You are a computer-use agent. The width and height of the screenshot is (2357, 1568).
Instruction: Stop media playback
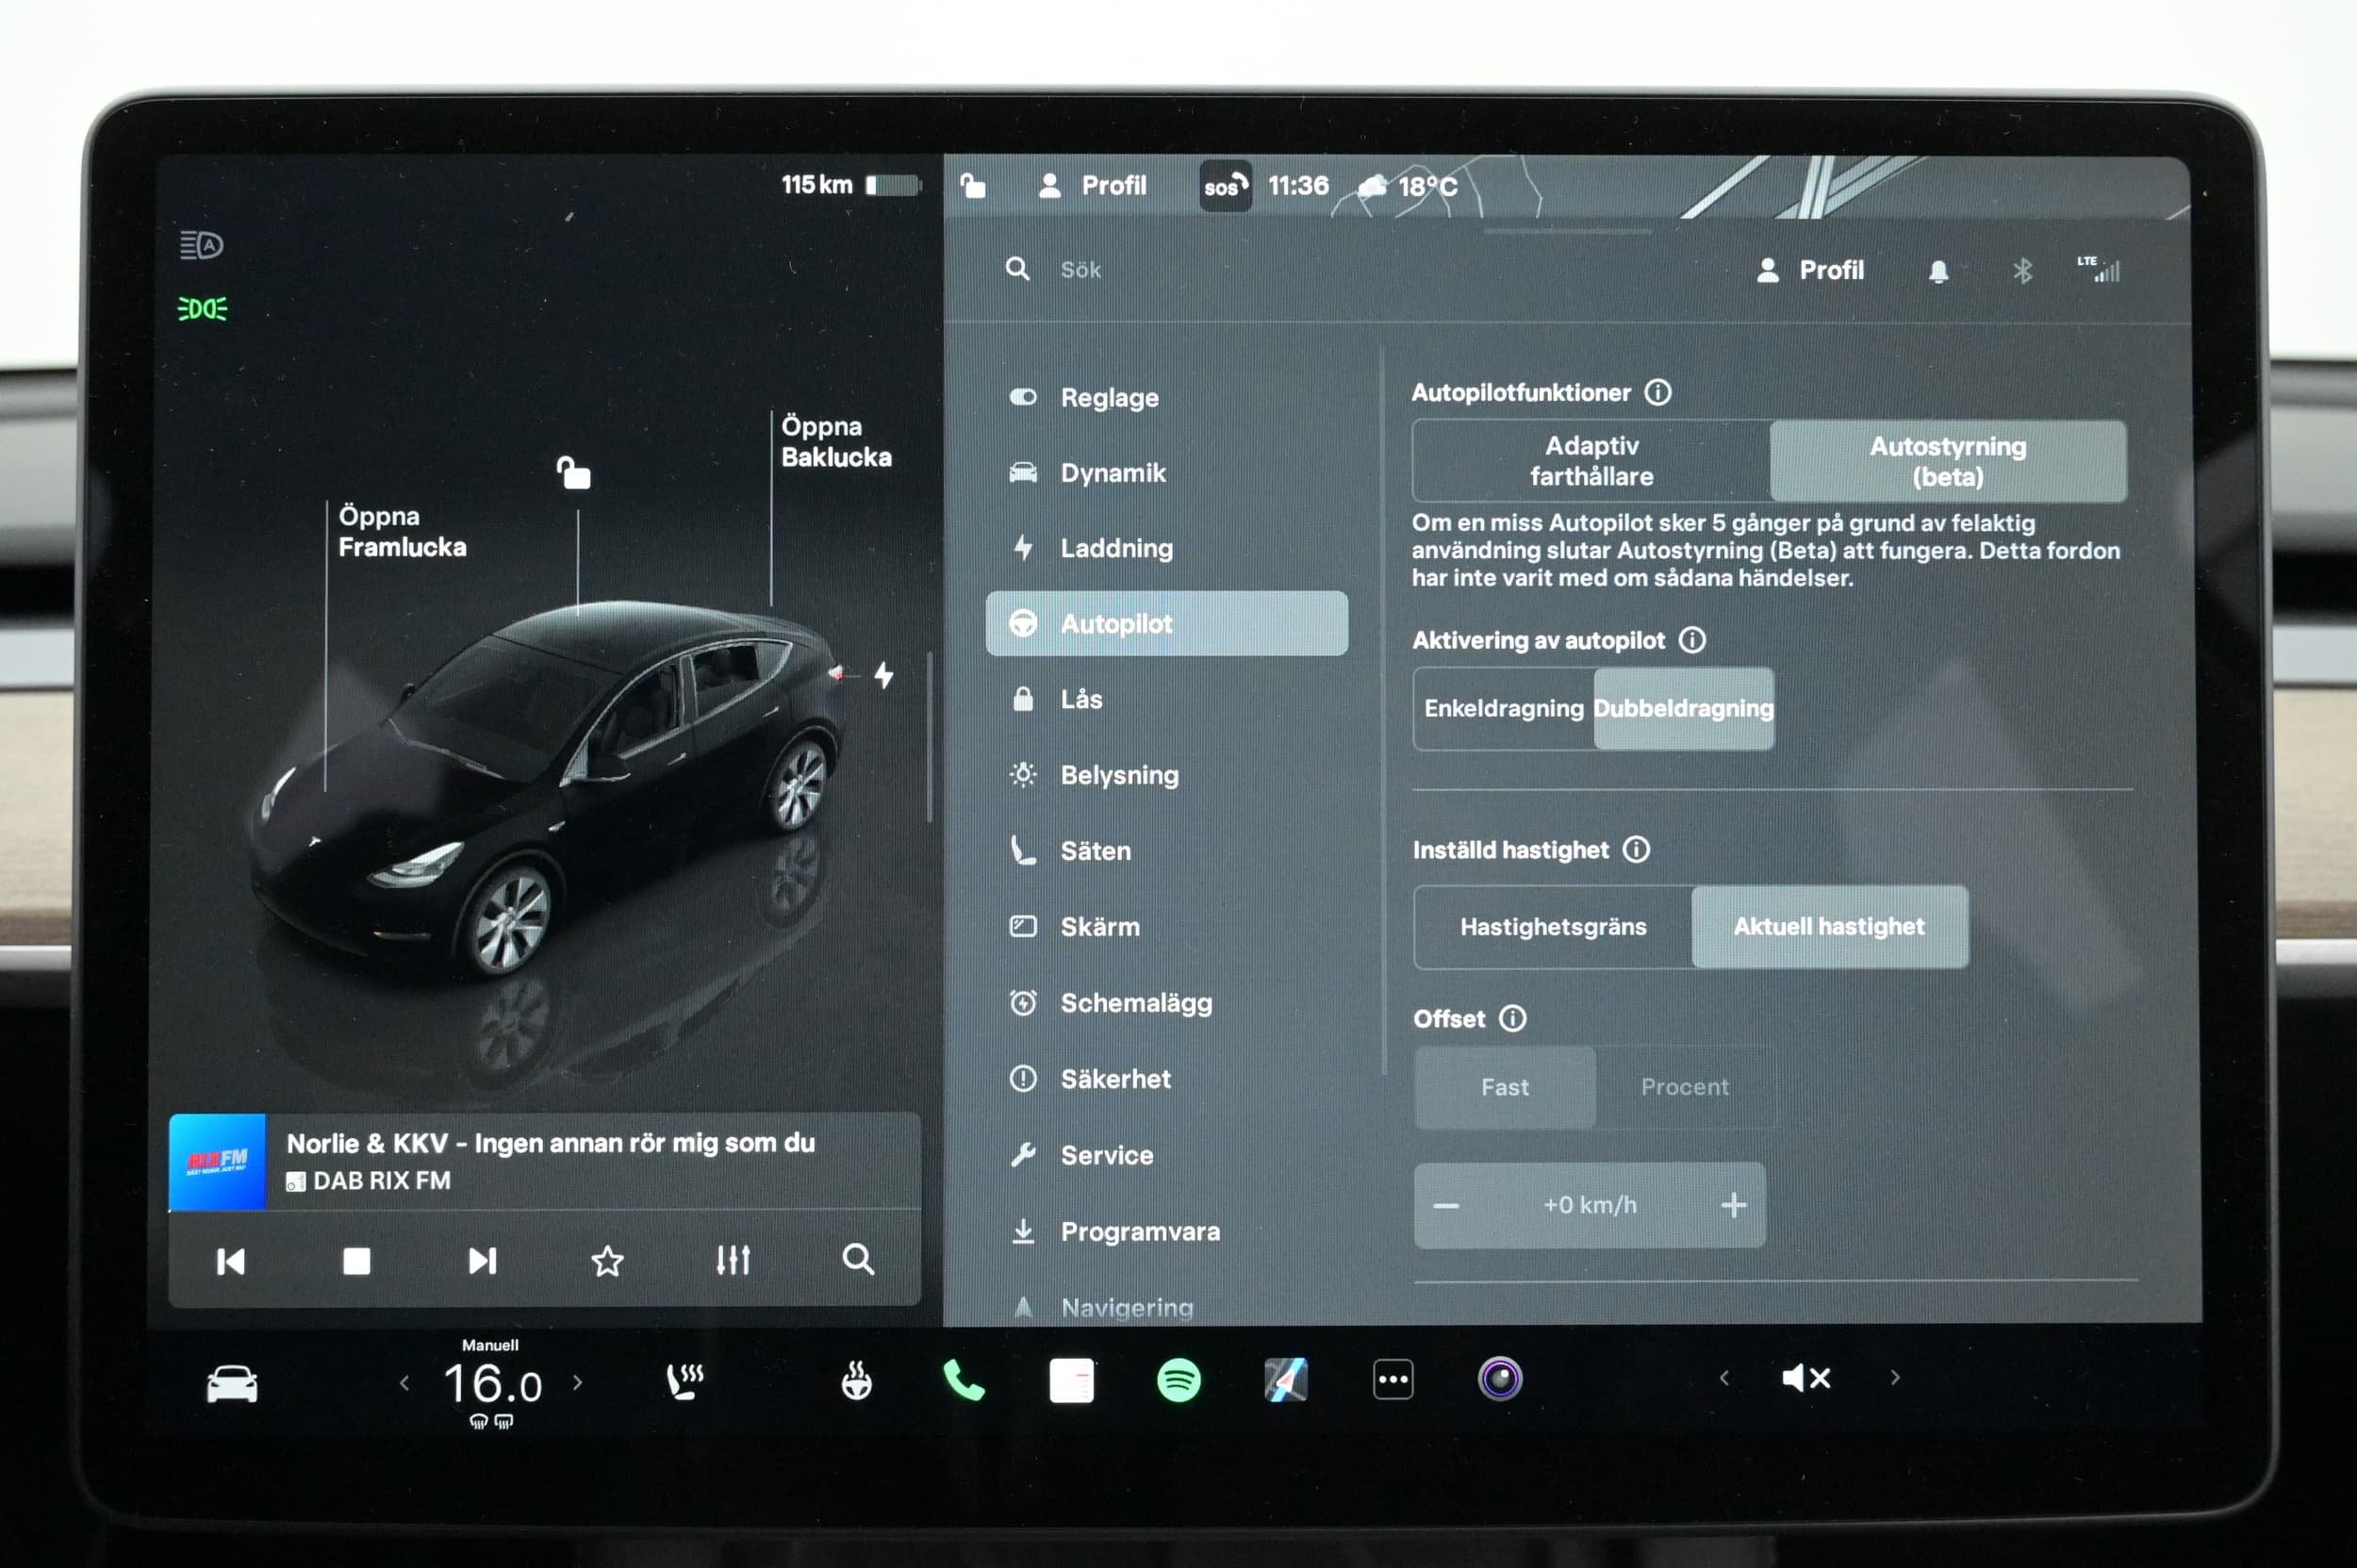356,1261
